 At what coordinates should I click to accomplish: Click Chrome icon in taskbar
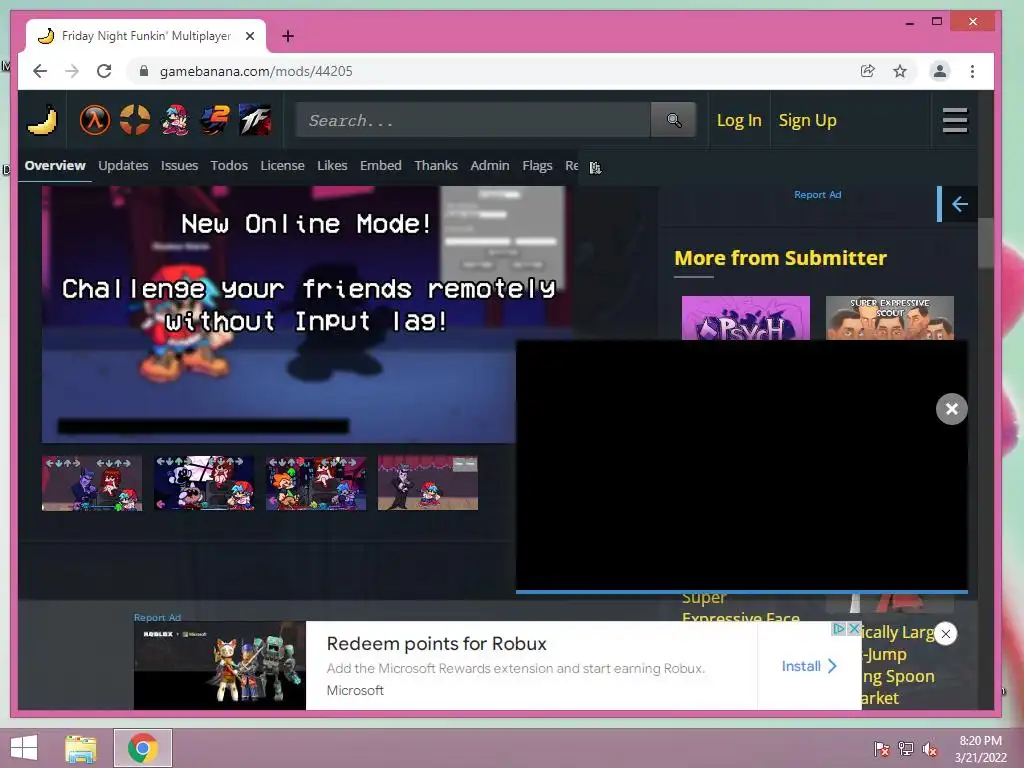pos(143,748)
